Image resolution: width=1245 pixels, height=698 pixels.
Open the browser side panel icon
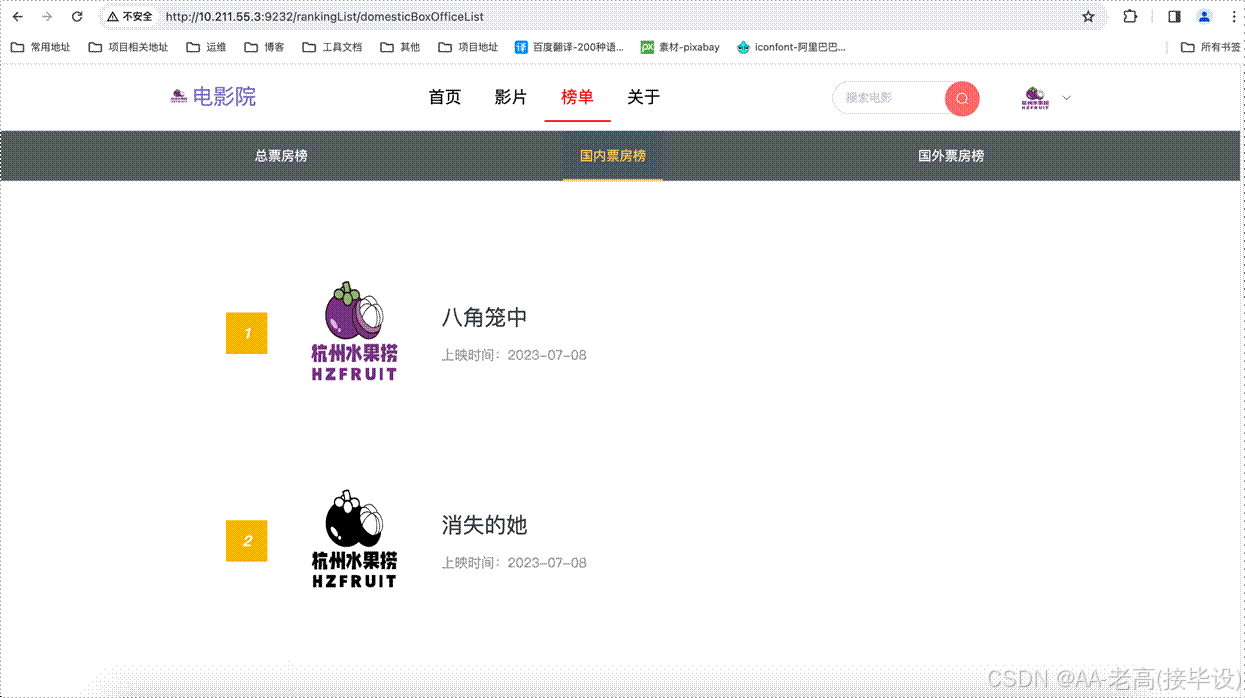[1172, 16]
